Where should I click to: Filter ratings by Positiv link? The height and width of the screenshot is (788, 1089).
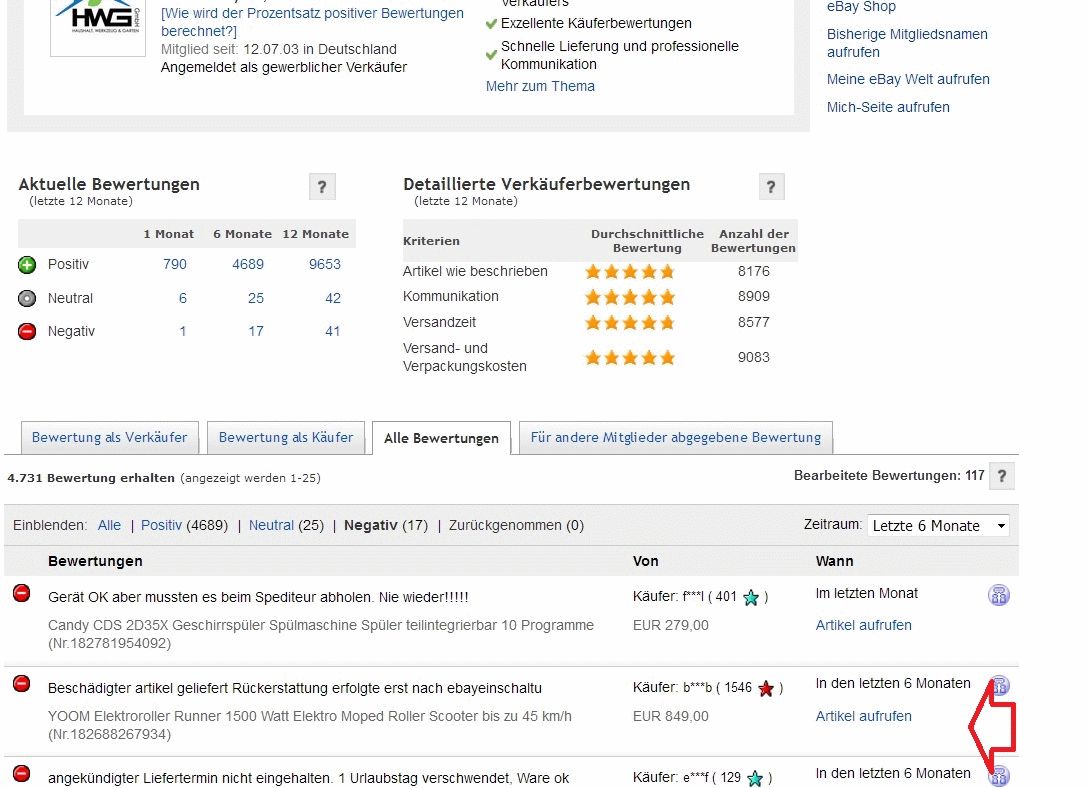(x=161, y=525)
